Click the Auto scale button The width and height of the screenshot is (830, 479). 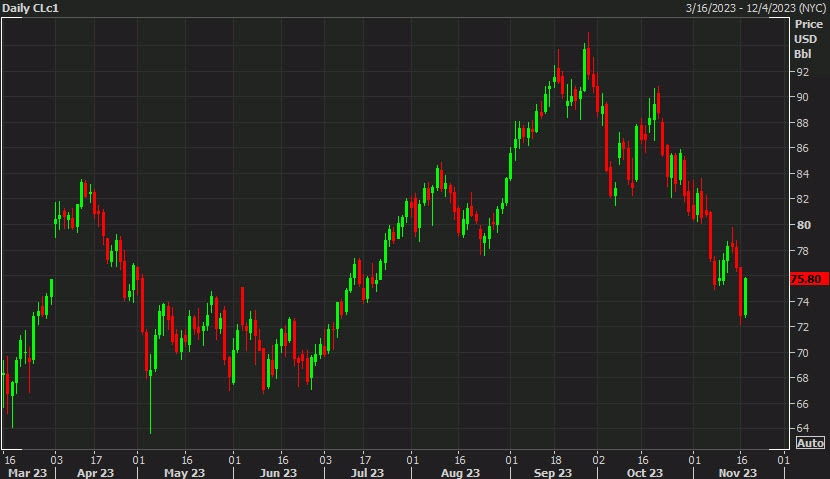tap(810, 443)
